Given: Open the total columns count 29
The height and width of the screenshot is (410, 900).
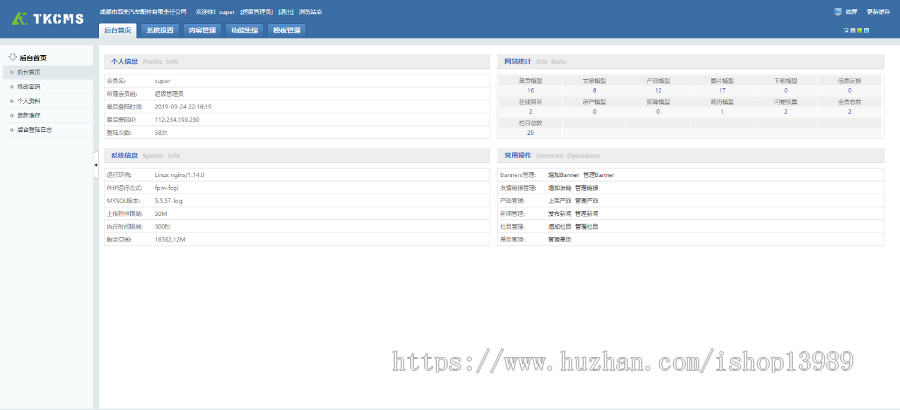Looking at the screenshot, I should 530,133.
